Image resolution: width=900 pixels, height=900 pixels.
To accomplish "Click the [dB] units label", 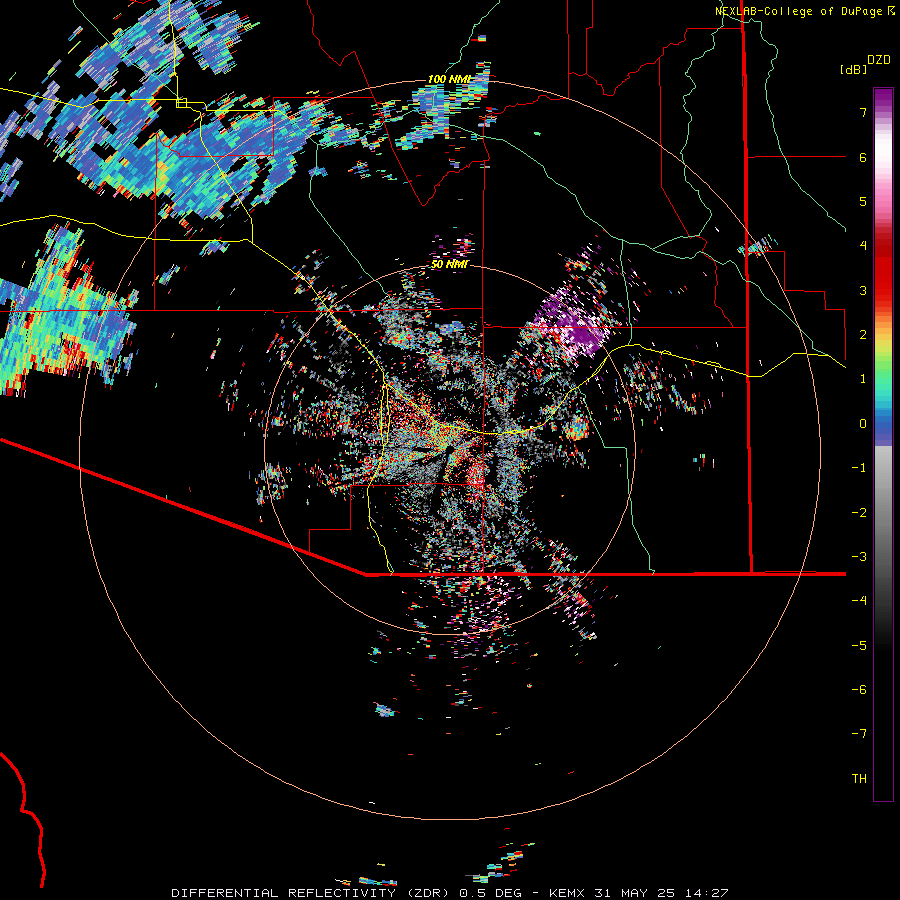I will [x=853, y=69].
